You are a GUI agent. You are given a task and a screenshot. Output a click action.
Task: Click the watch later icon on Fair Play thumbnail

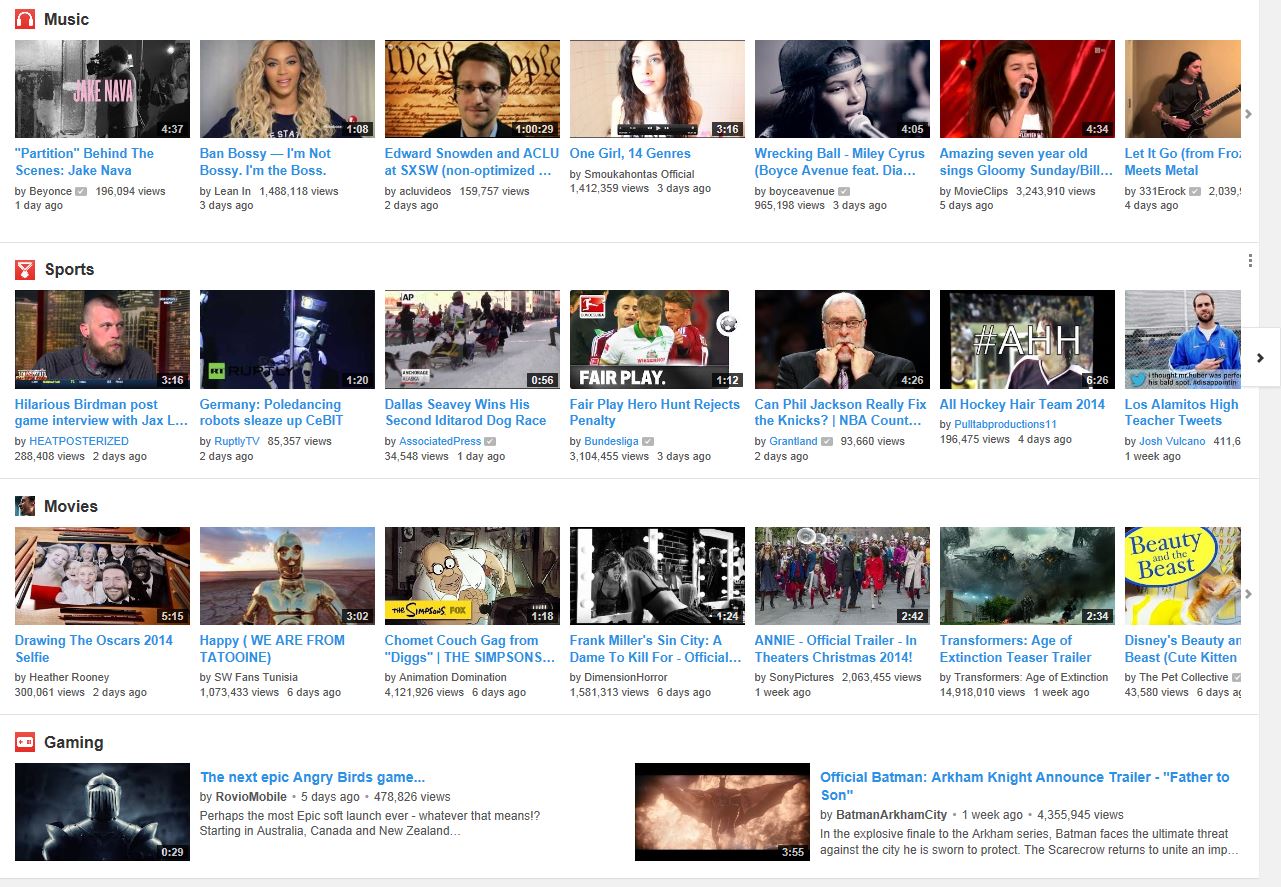coord(728,323)
